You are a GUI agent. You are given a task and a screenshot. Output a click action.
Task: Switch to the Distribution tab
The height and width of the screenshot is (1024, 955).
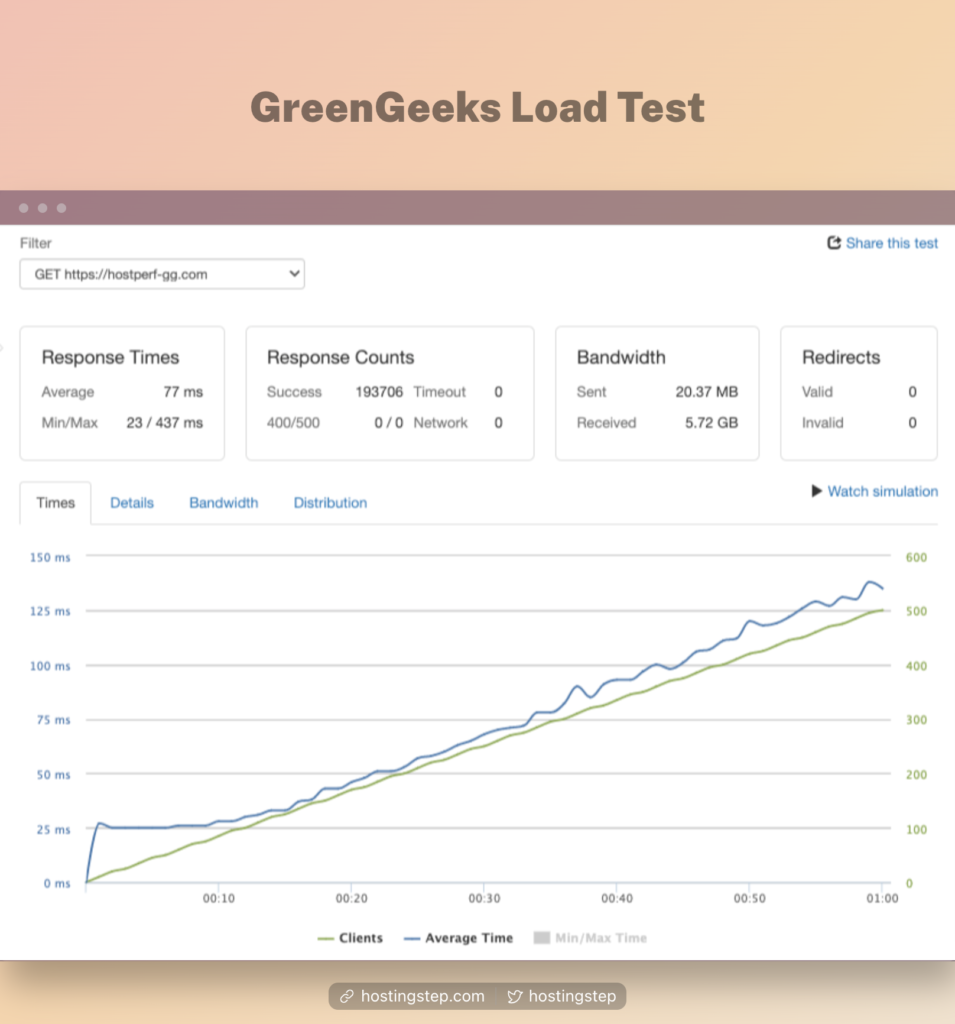(x=330, y=503)
